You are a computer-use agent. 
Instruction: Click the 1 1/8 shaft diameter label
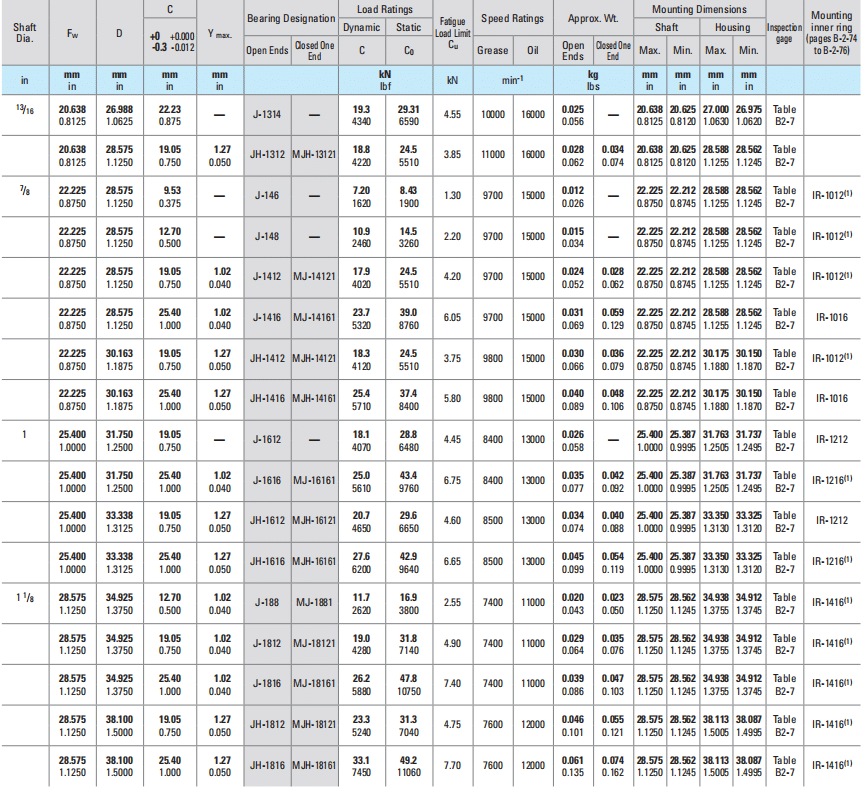pos(25,597)
